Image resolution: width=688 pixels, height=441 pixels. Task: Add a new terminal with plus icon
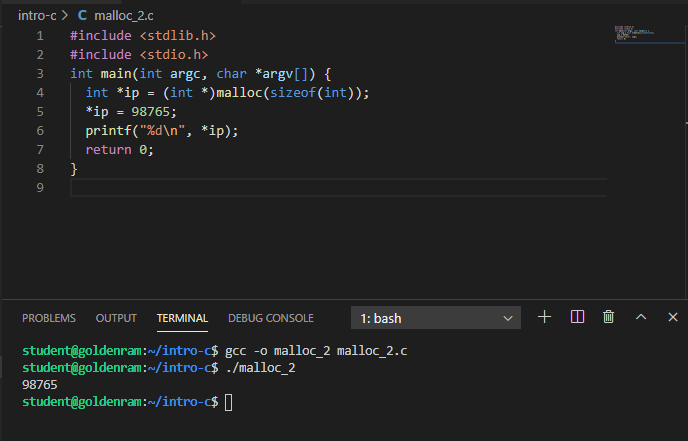click(545, 317)
